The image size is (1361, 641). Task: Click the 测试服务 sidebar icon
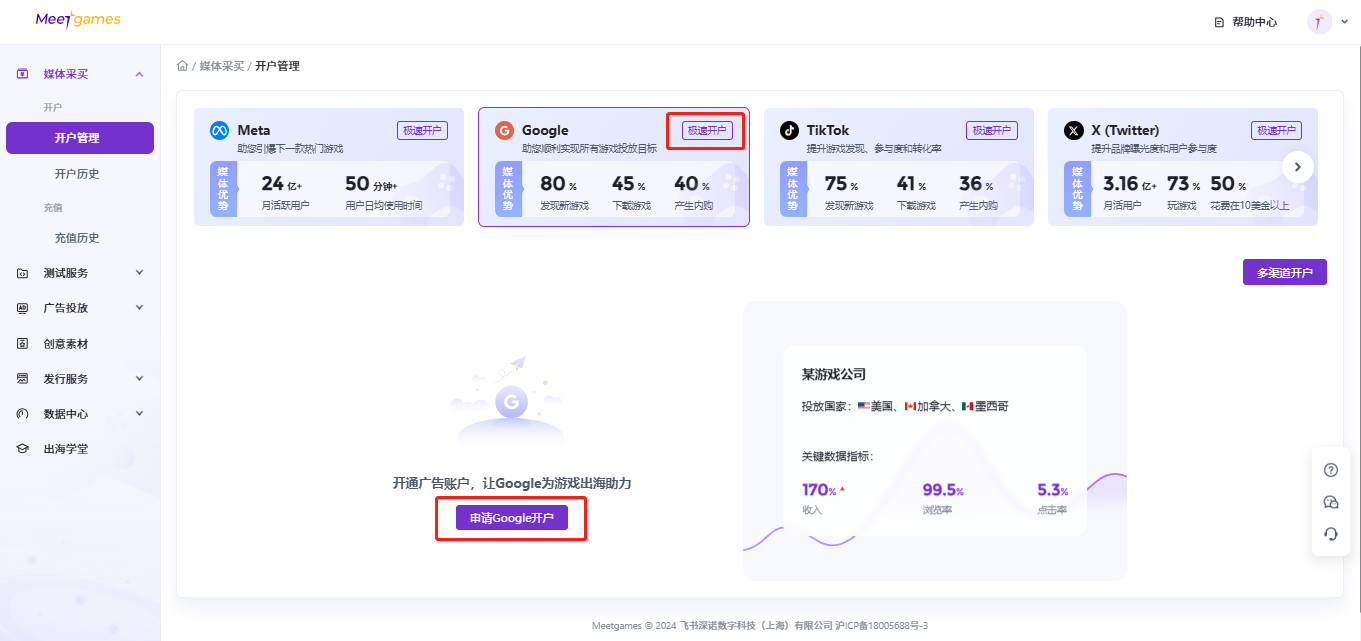tap(22, 272)
